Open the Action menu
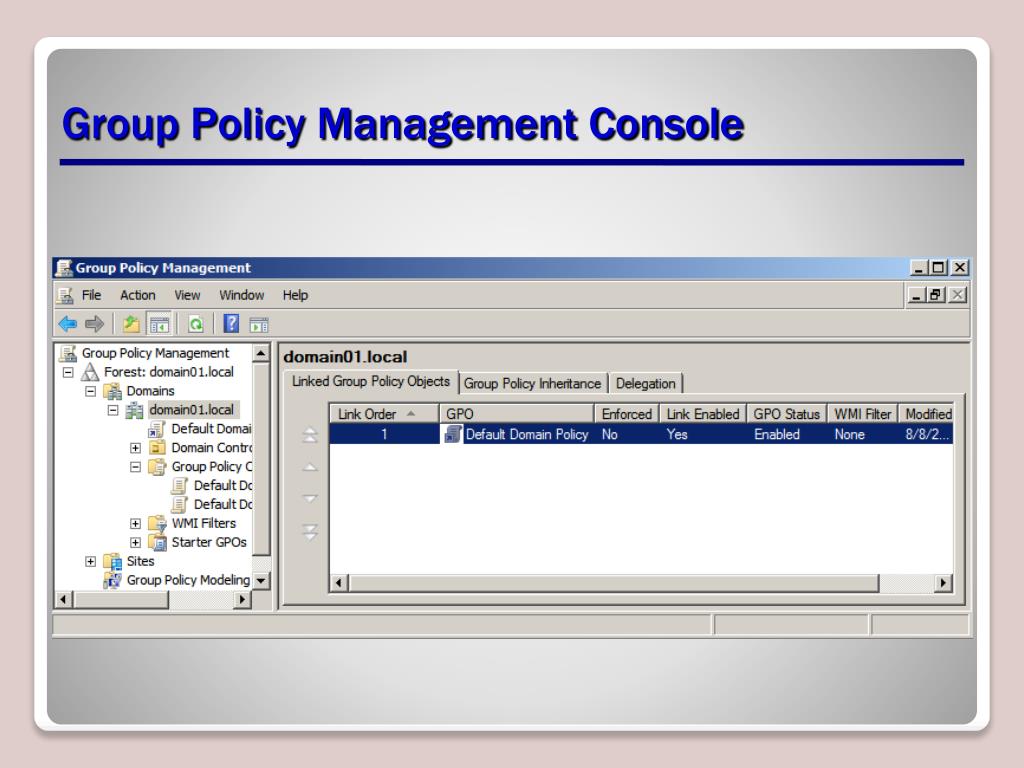1024x768 pixels. click(x=138, y=295)
